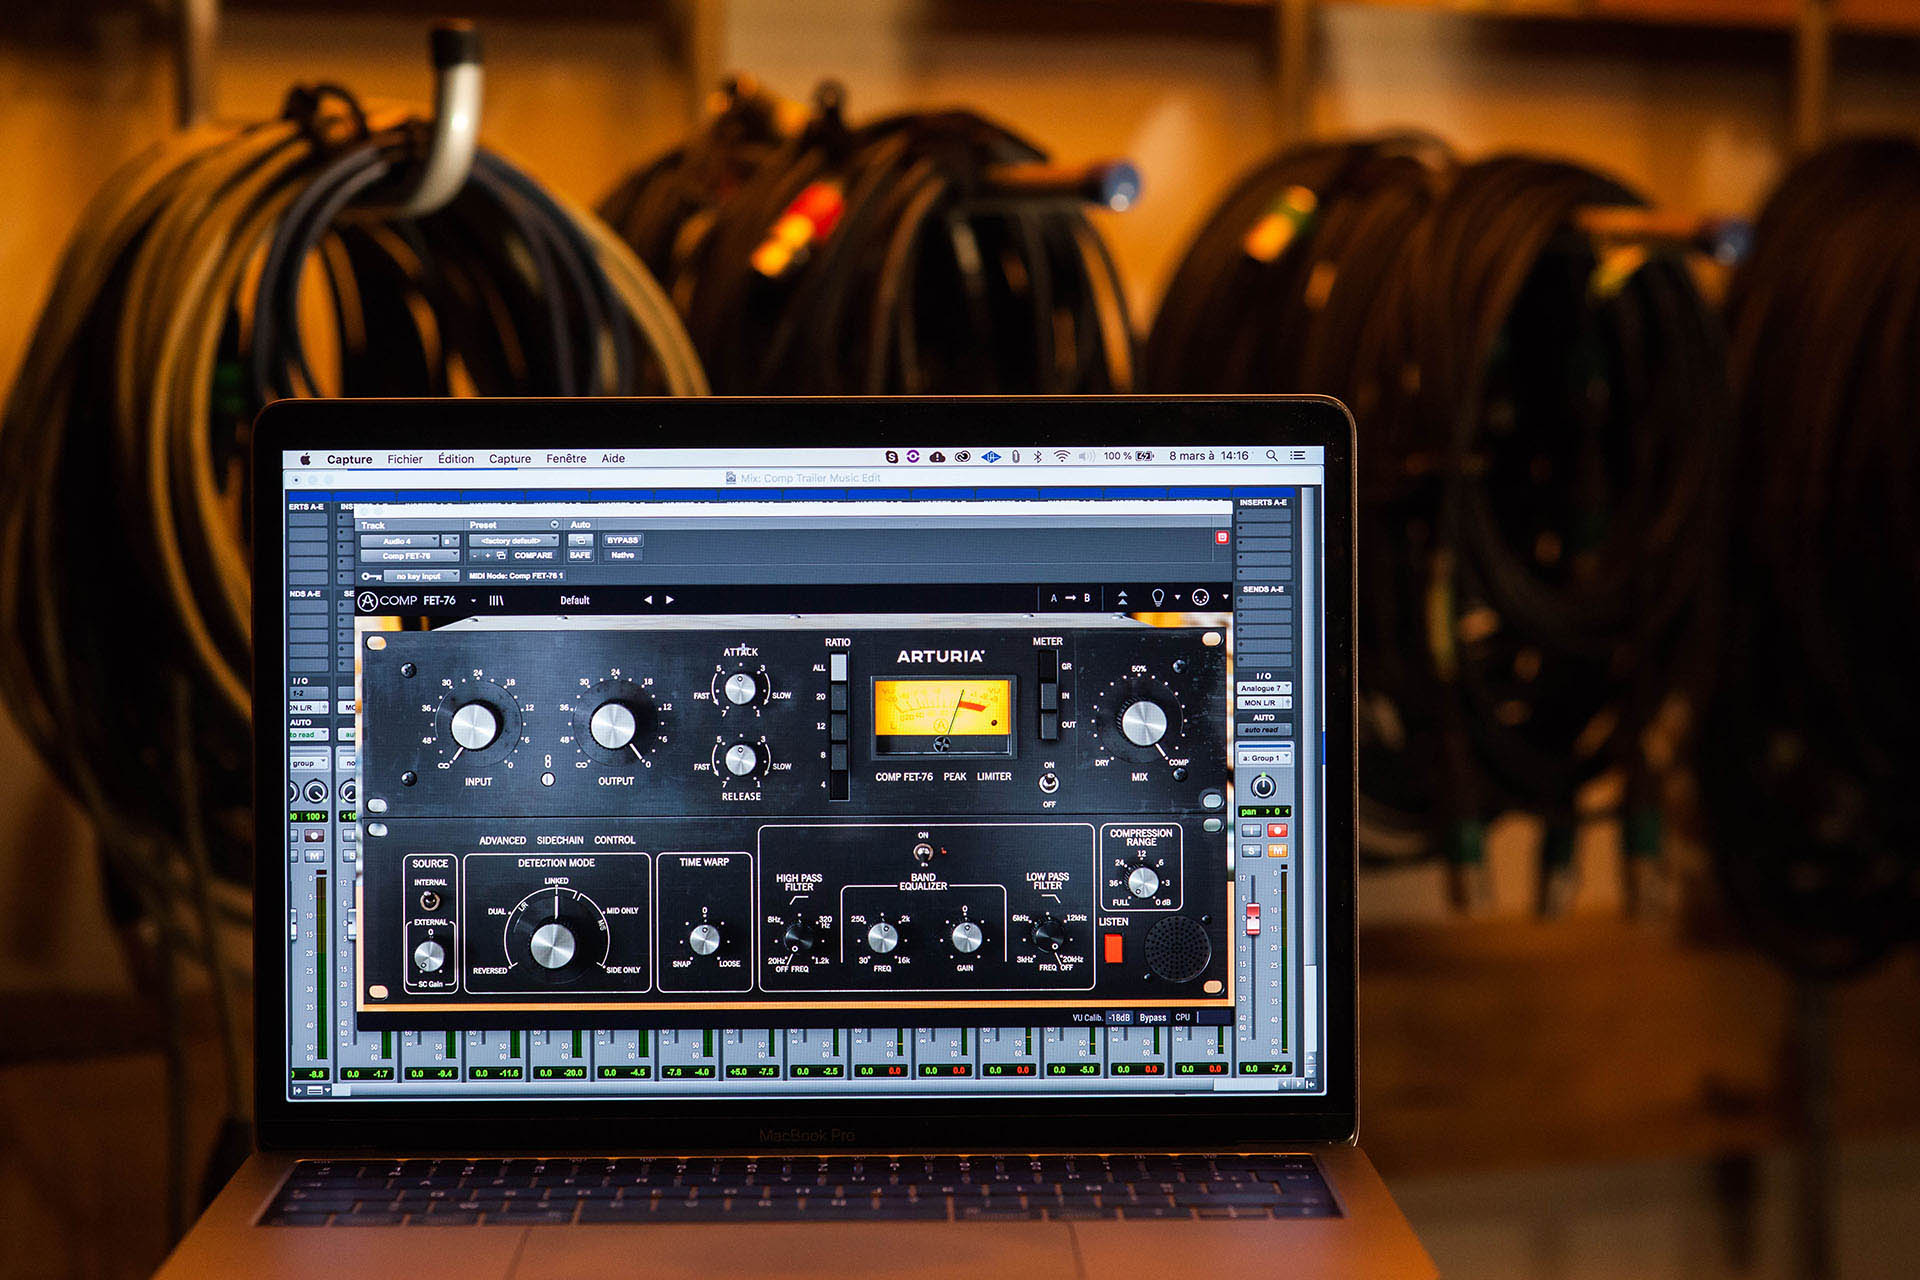Open Spotlight search in the menu bar

[1272, 456]
